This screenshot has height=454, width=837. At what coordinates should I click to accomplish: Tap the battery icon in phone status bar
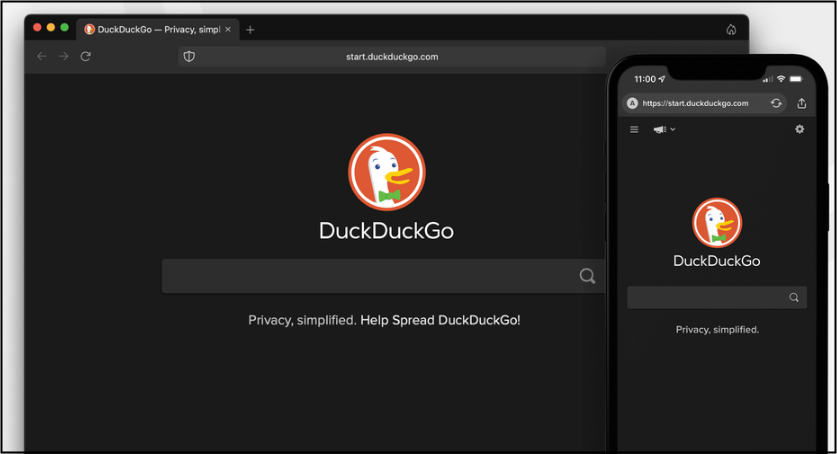(796, 79)
